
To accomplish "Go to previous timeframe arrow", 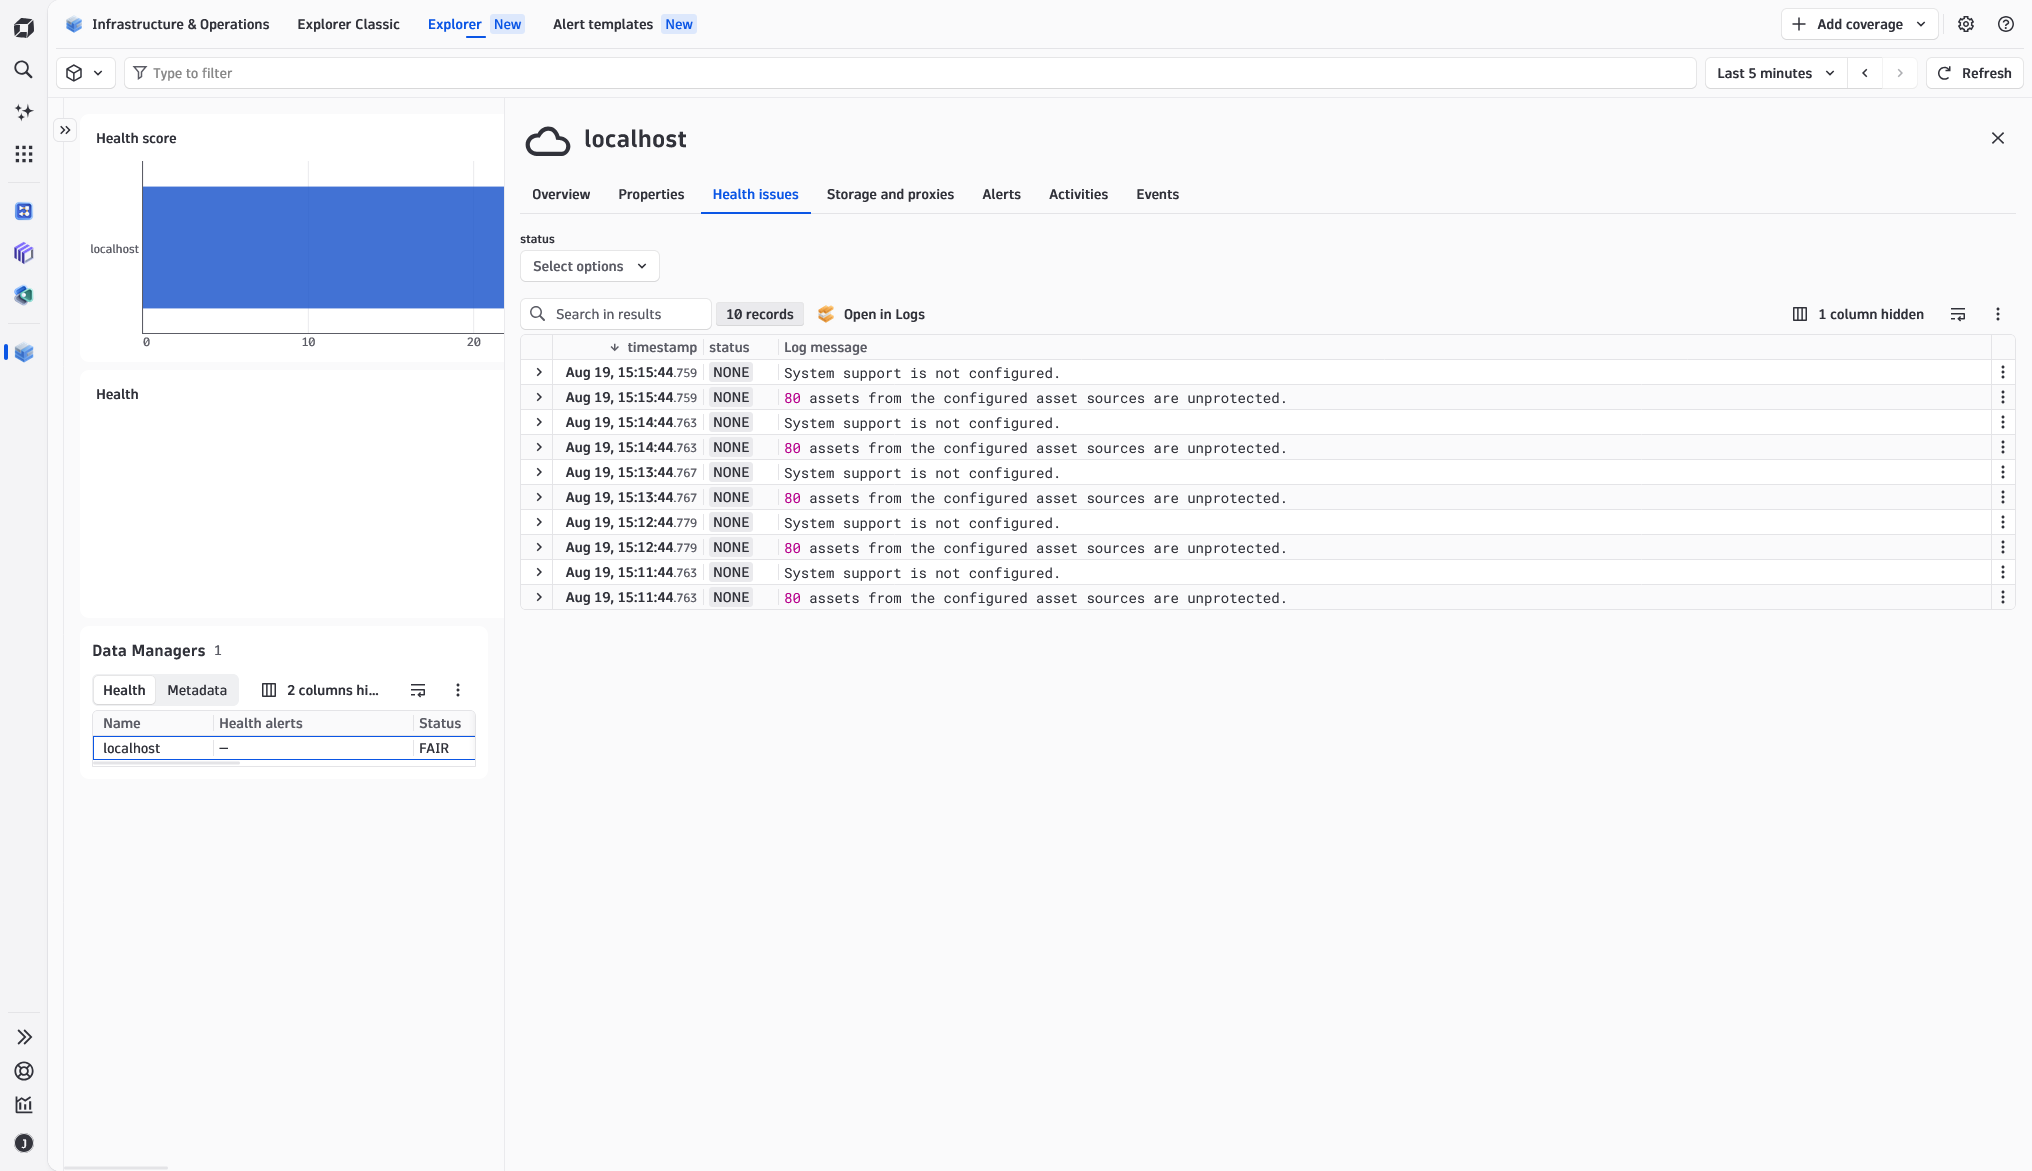I will (x=1865, y=73).
